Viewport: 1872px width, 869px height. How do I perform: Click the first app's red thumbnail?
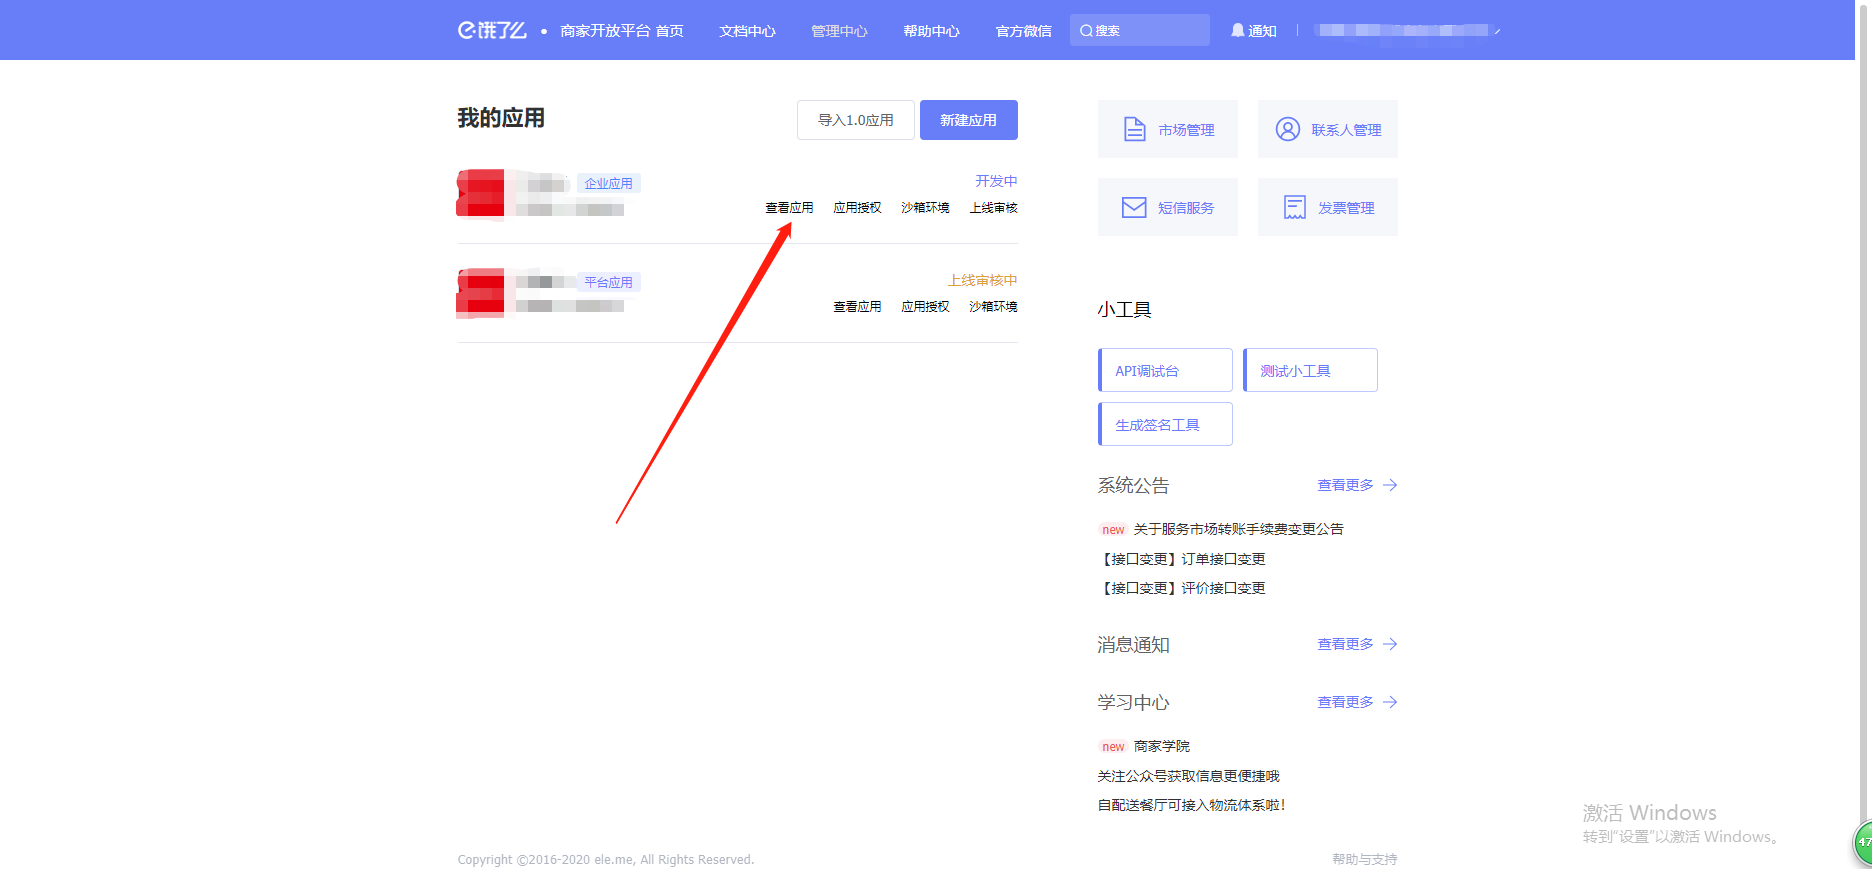pos(481,193)
